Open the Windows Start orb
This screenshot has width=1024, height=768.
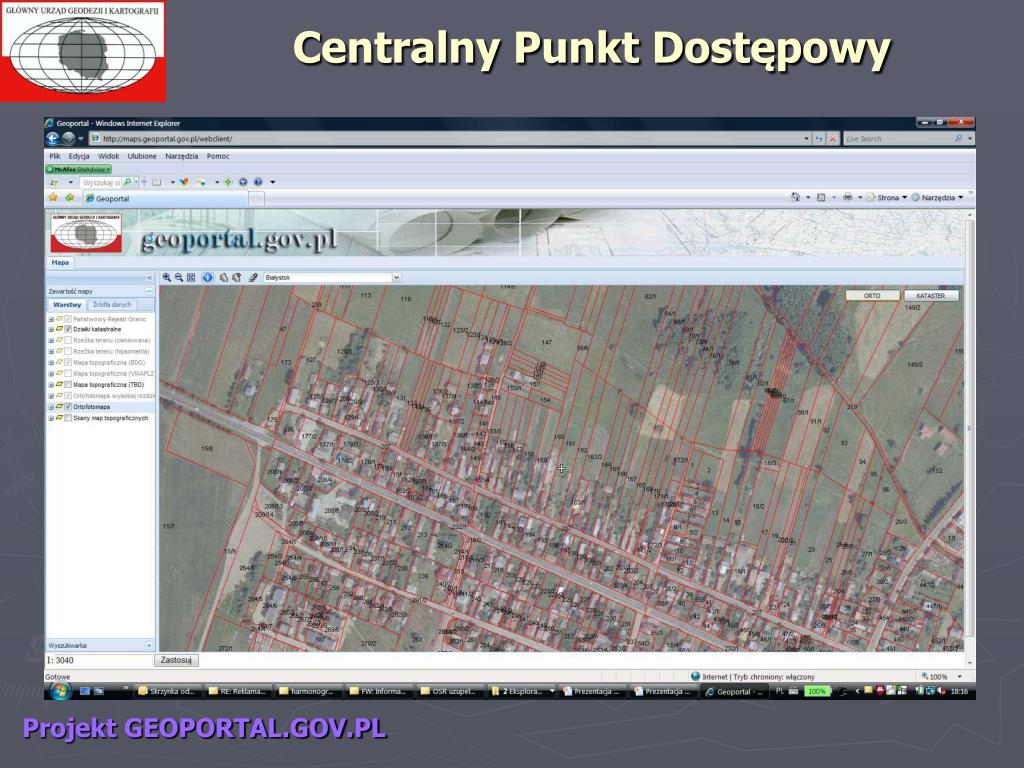pyautogui.click(x=60, y=691)
